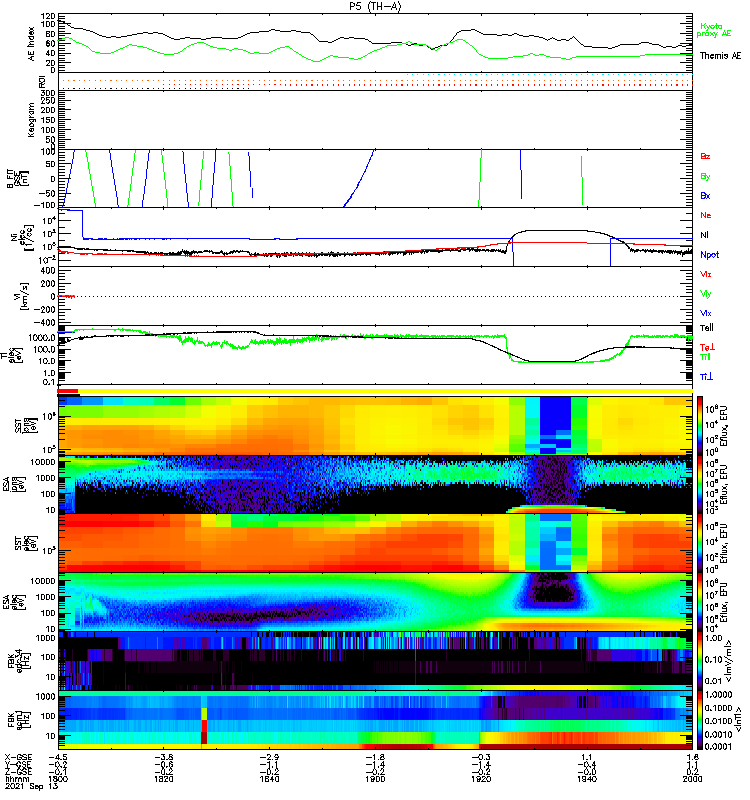Screen dimensions: 750x800
Task: Click the 1900 time tick label
Action: [375, 779]
